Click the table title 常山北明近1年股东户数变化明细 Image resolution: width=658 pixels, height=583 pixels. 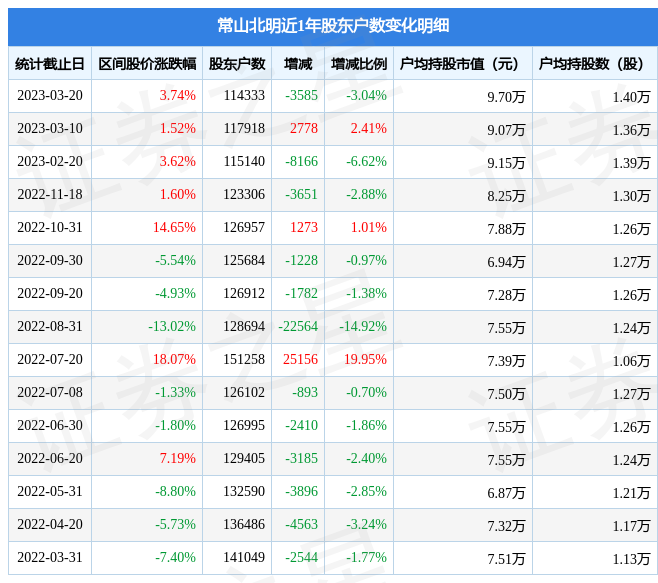point(333,26)
